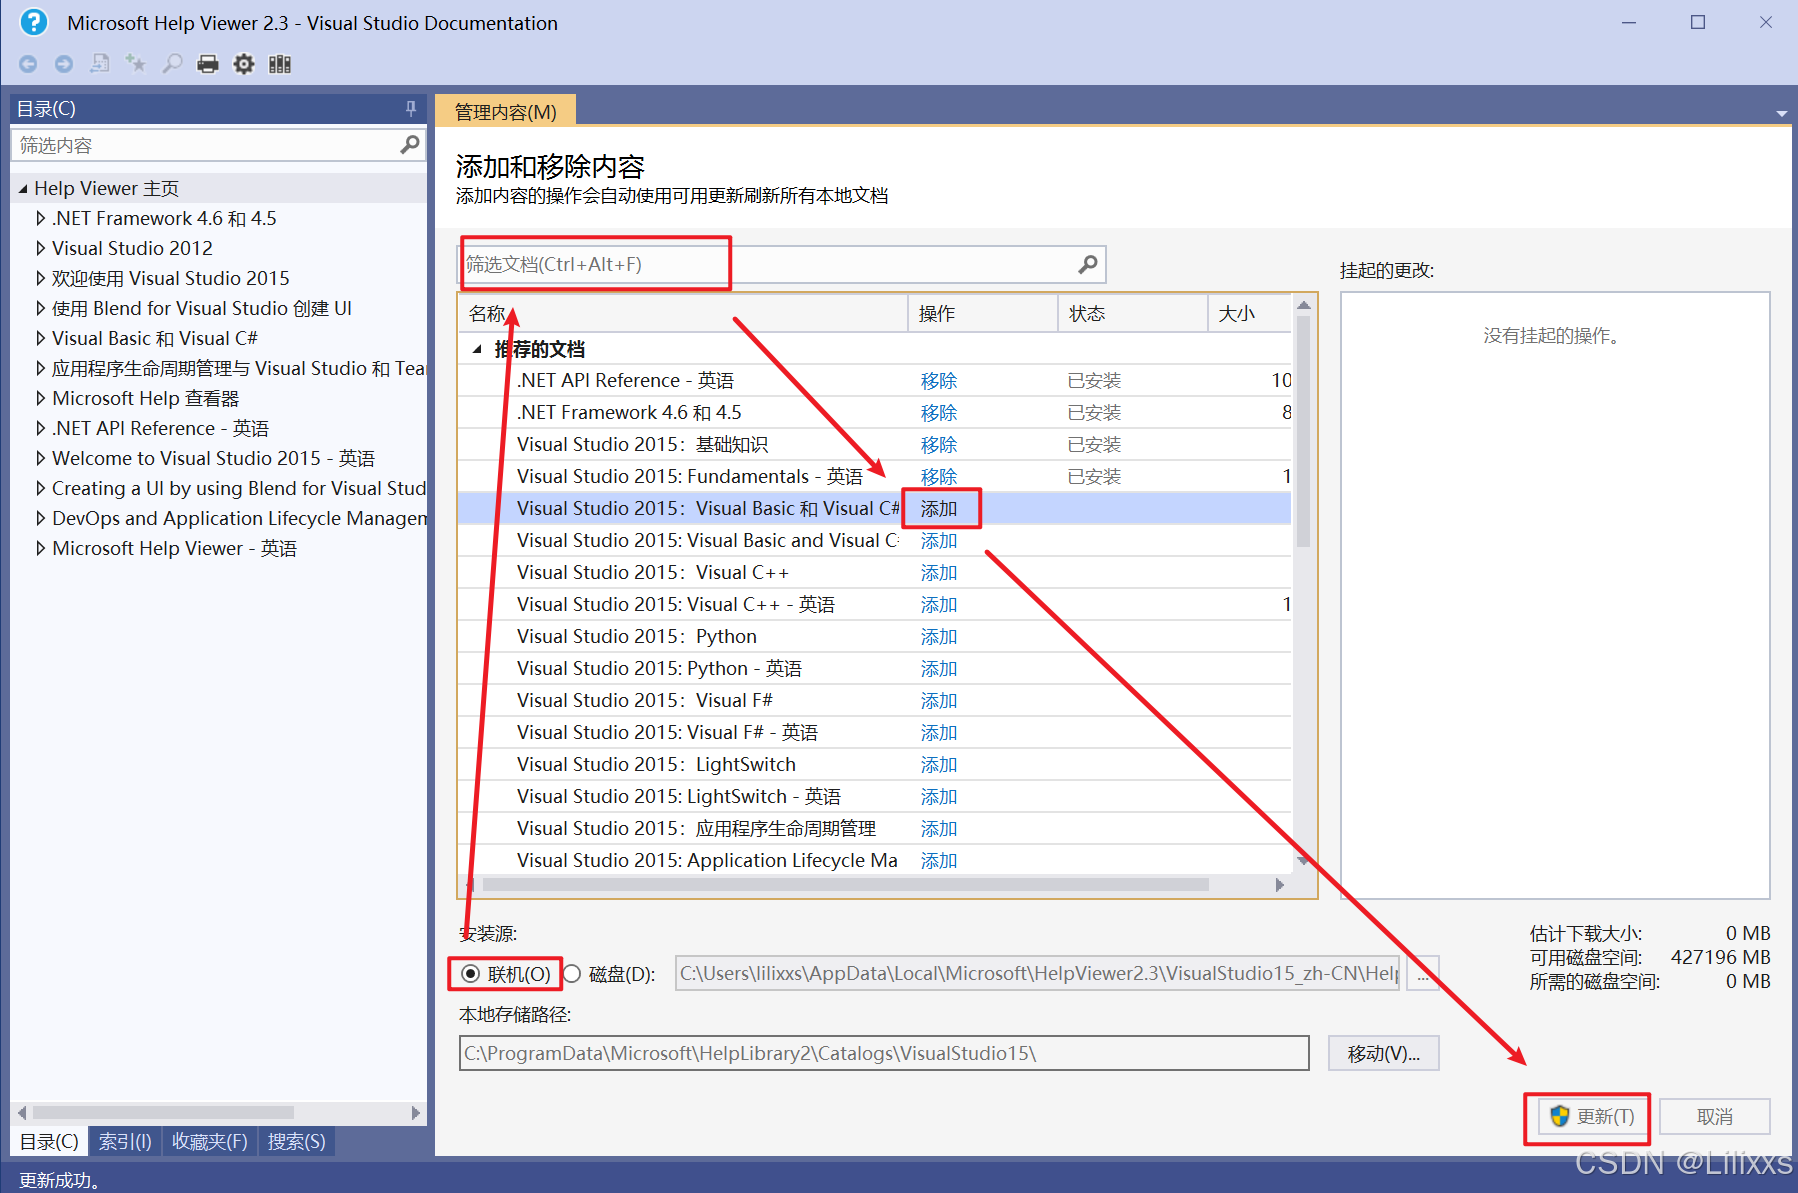Image resolution: width=1798 pixels, height=1193 pixels.
Task: Click the sync table of contents icon
Action: coord(100,64)
